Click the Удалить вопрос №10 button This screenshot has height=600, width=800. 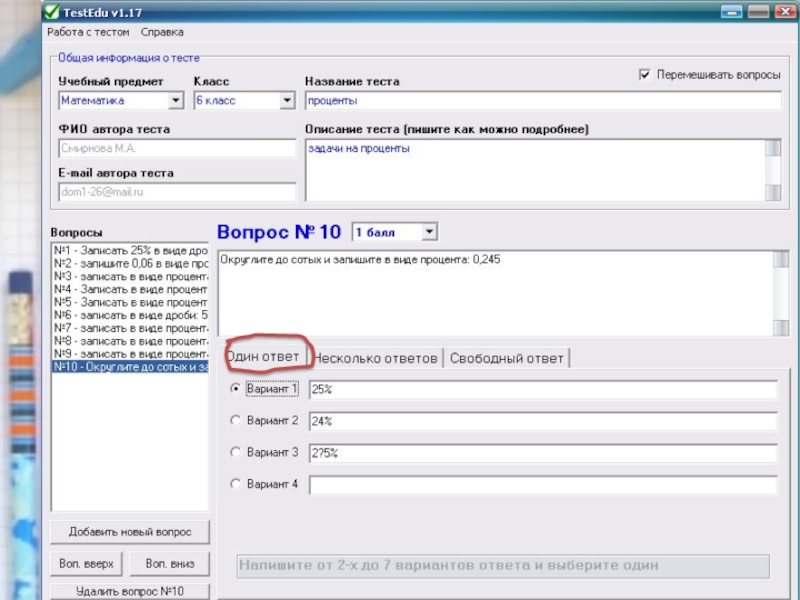pos(130,591)
